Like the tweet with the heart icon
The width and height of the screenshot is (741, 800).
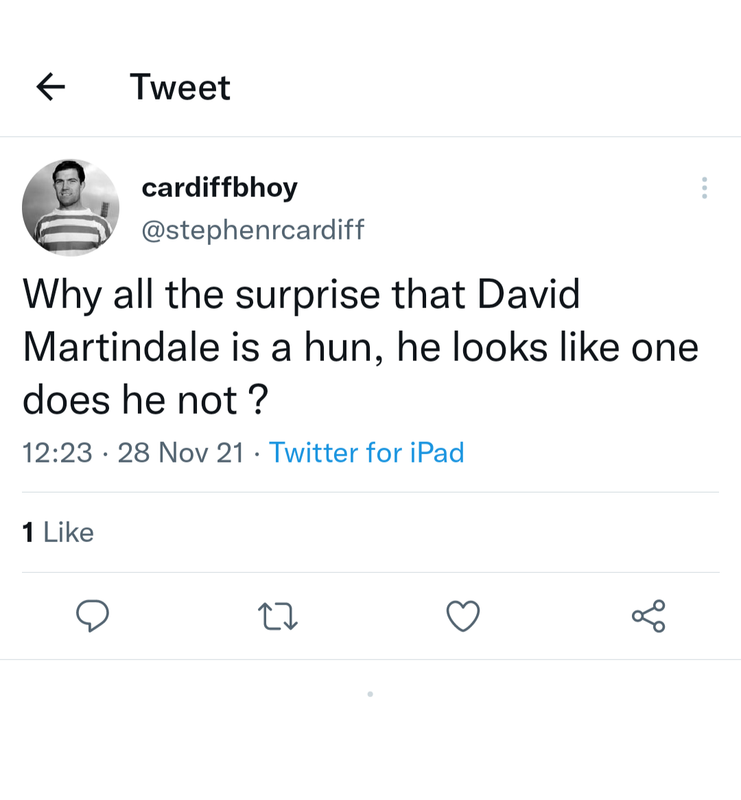click(x=463, y=616)
